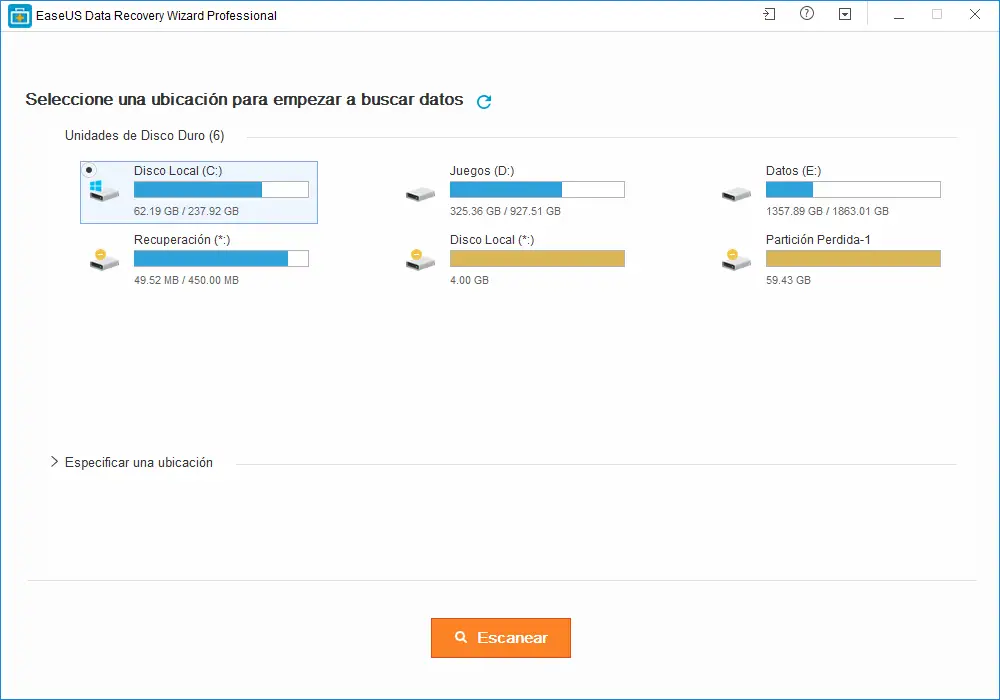Click the Juegos (D:) drive icon
Viewport: 1000px width, 700px height.
click(x=420, y=194)
